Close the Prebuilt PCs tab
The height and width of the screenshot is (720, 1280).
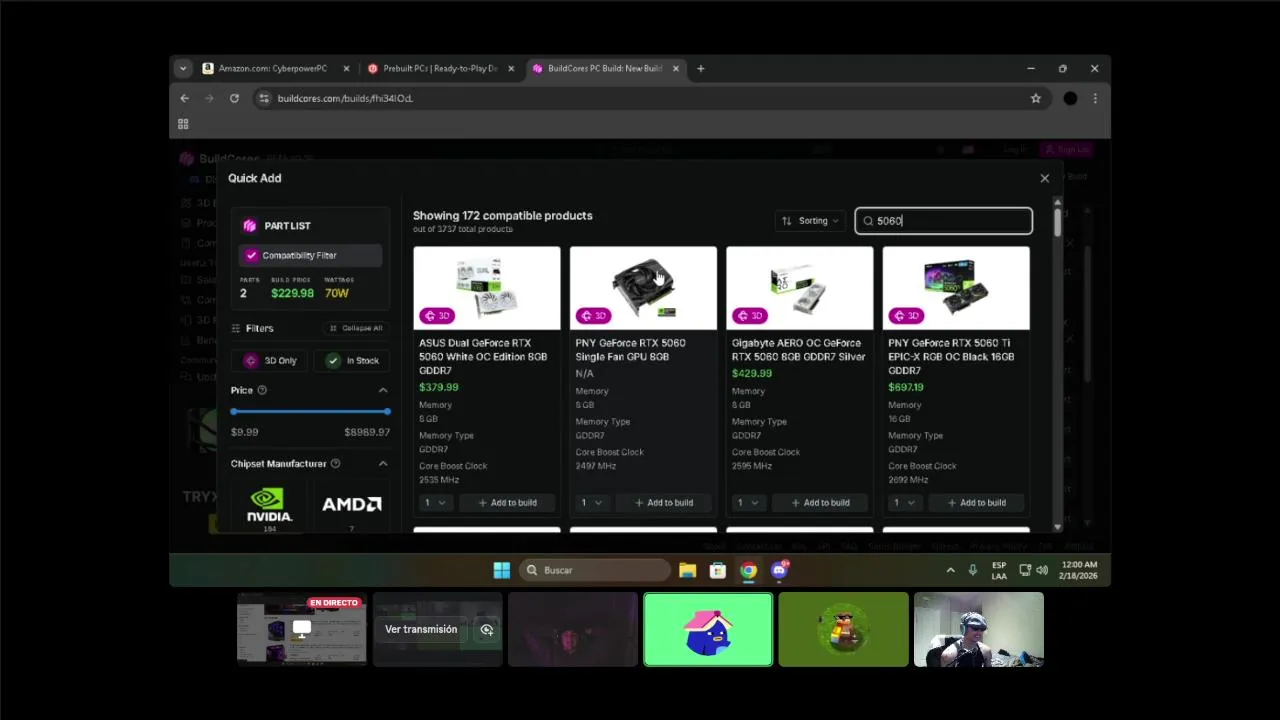(512, 68)
